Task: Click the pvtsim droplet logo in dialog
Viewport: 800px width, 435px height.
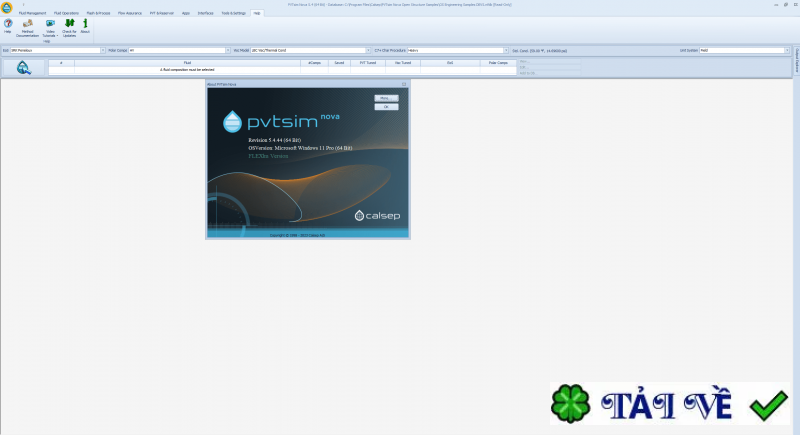Action: click(232, 121)
